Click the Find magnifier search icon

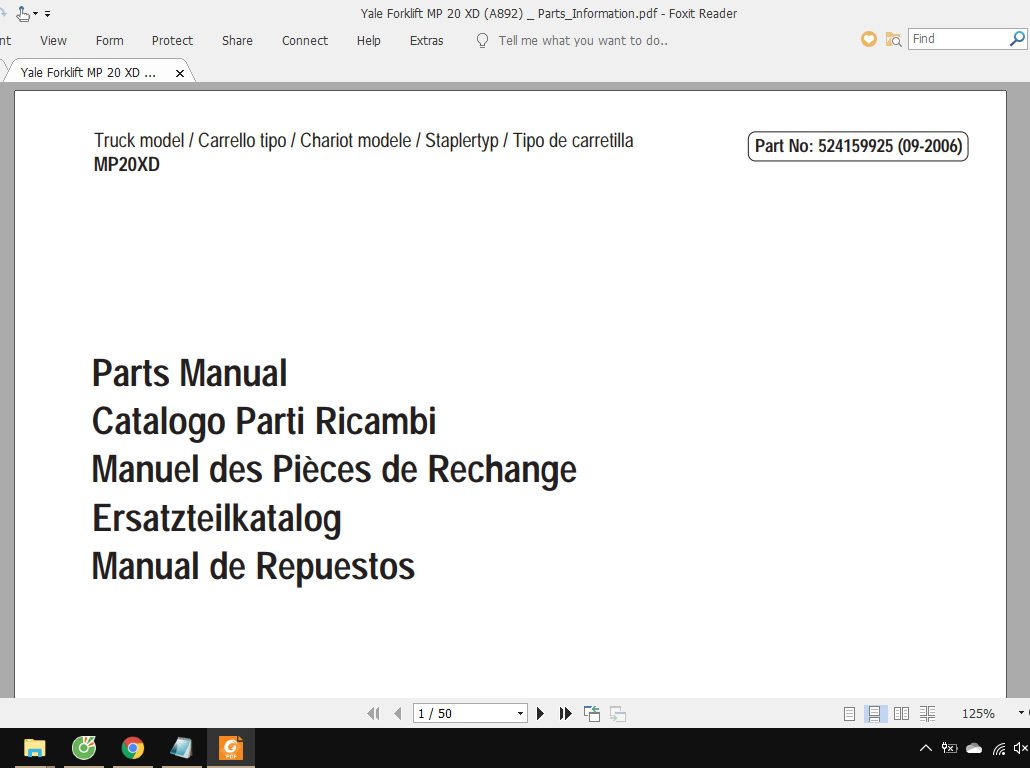pyautogui.click(x=1016, y=39)
